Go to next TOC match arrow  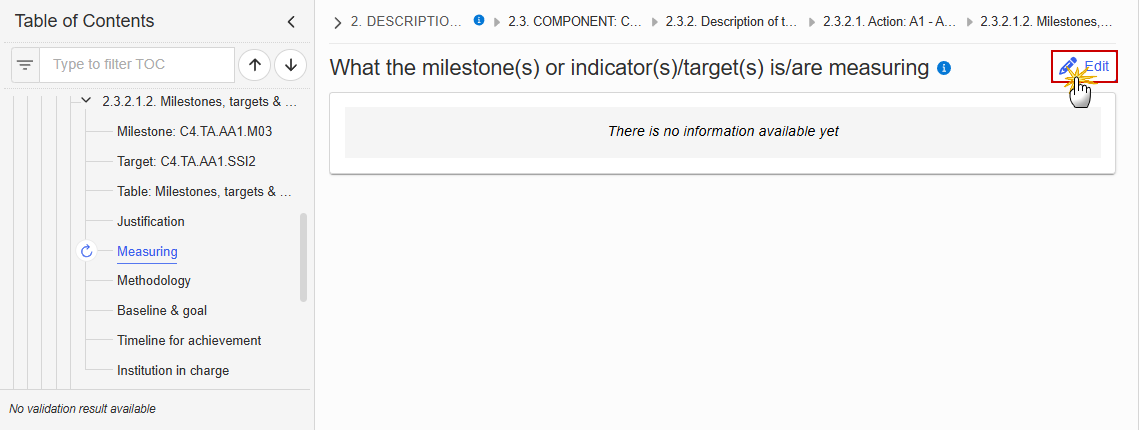pyautogui.click(x=291, y=65)
